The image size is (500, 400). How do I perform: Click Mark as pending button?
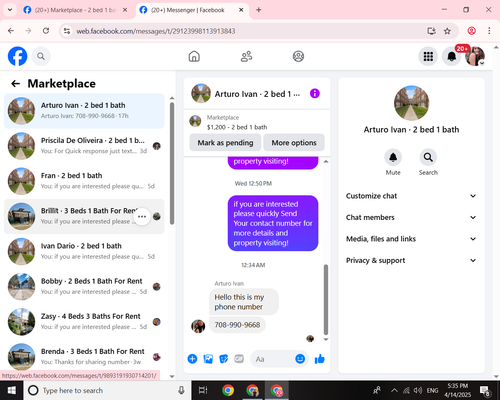(225, 143)
